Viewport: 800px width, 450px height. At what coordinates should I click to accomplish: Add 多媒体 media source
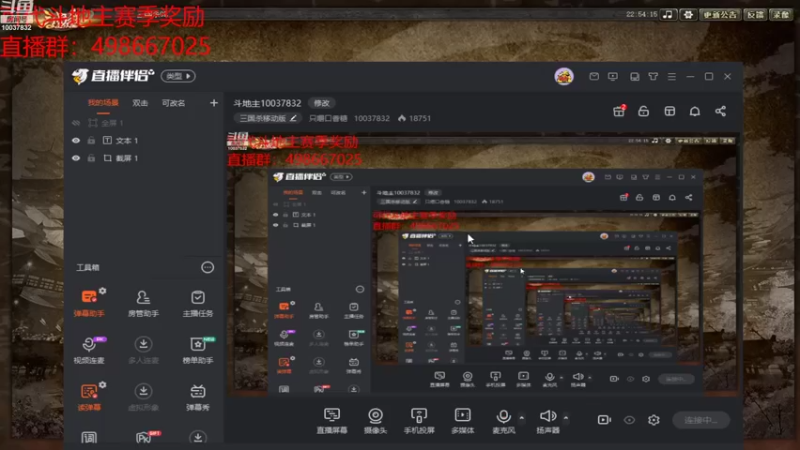coord(463,420)
